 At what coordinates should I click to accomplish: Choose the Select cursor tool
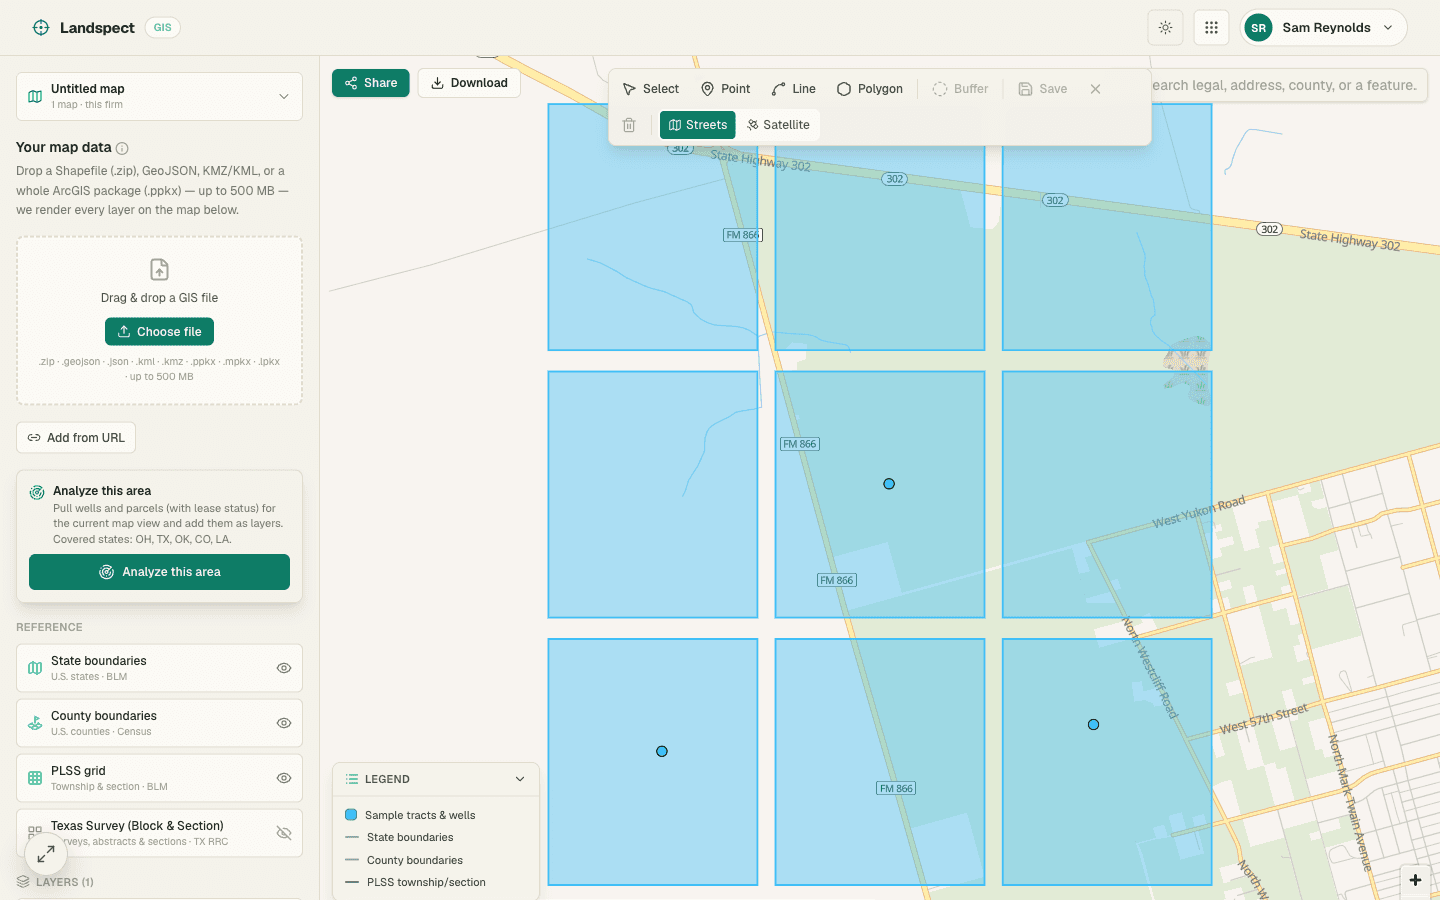pyautogui.click(x=651, y=89)
